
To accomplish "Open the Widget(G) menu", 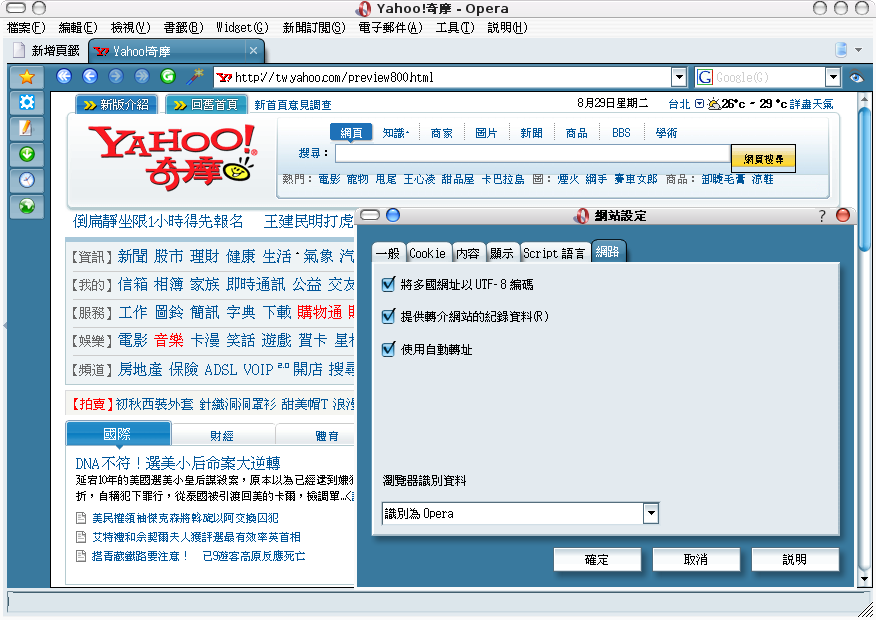I will (242, 27).
